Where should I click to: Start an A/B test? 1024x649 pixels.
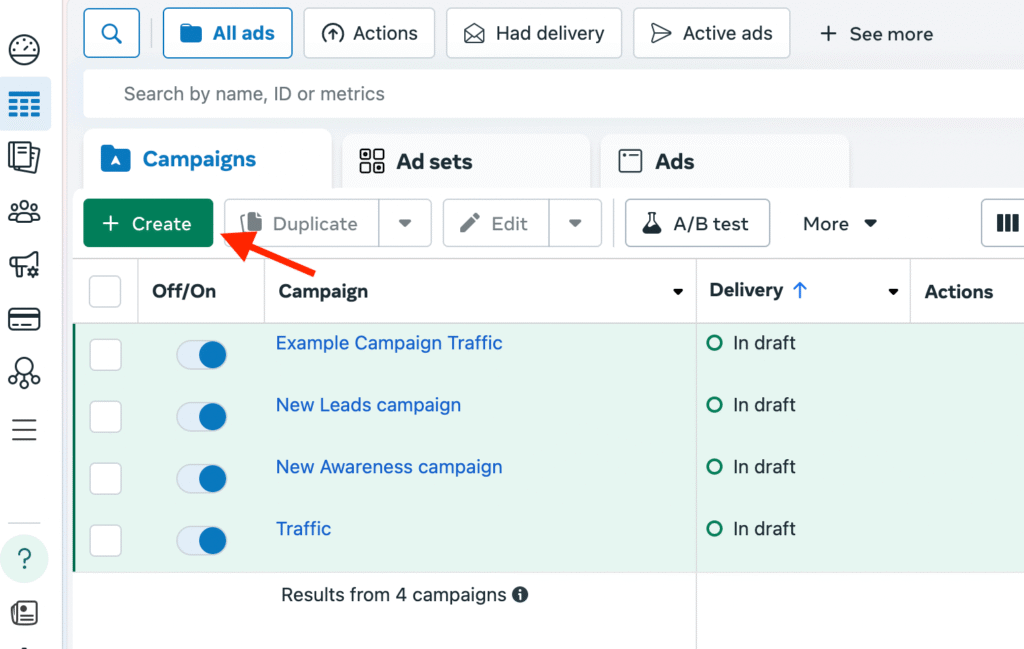pyautogui.click(x=697, y=223)
